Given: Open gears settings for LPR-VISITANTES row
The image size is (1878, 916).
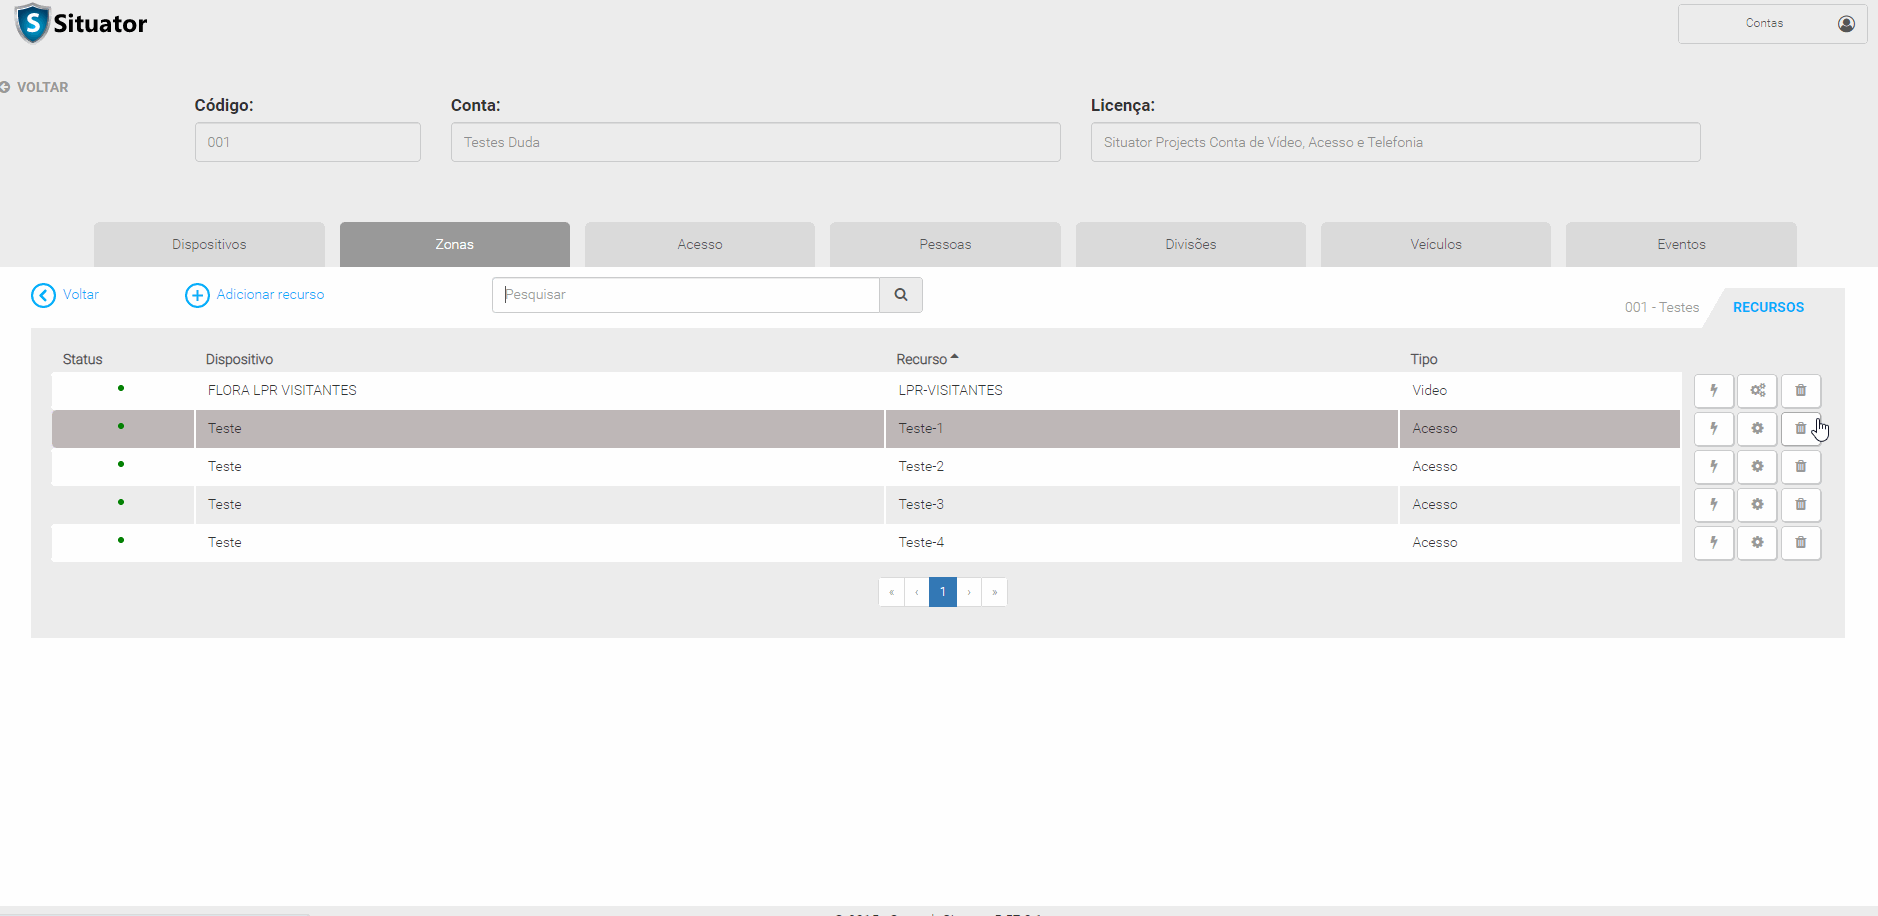Looking at the screenshot, I should 1757,390.
